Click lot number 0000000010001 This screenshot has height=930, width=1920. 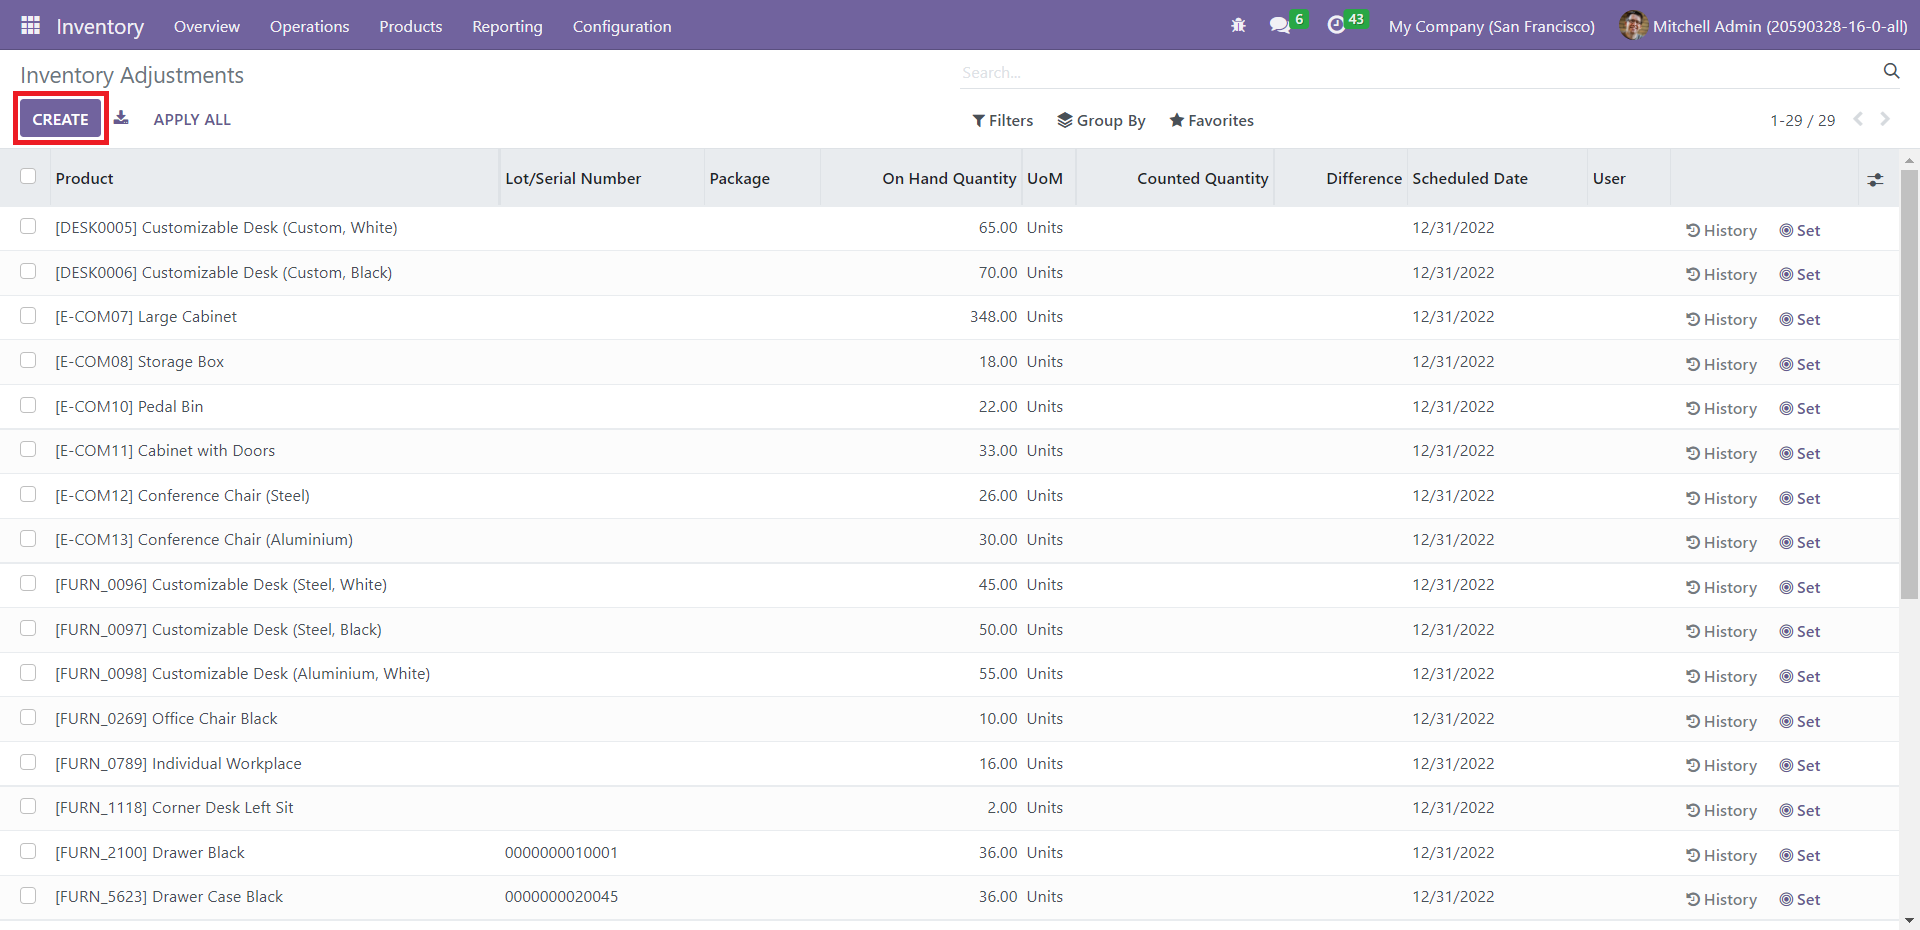pyautogui.click(x=561, y=852)
